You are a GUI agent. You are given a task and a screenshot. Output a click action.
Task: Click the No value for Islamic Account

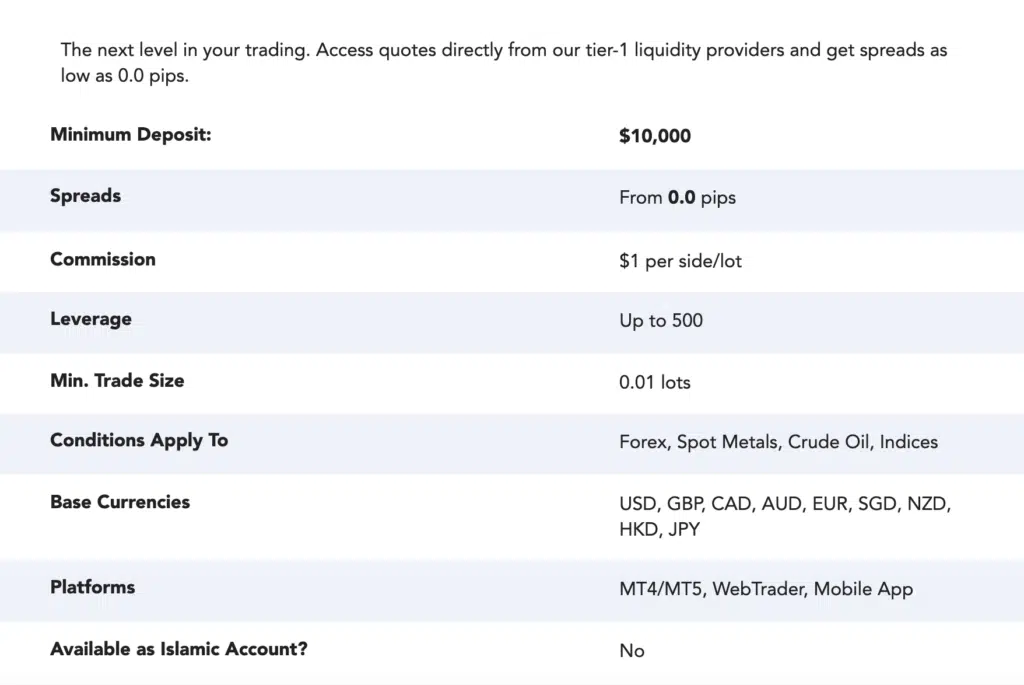click(x=632, y=651)
